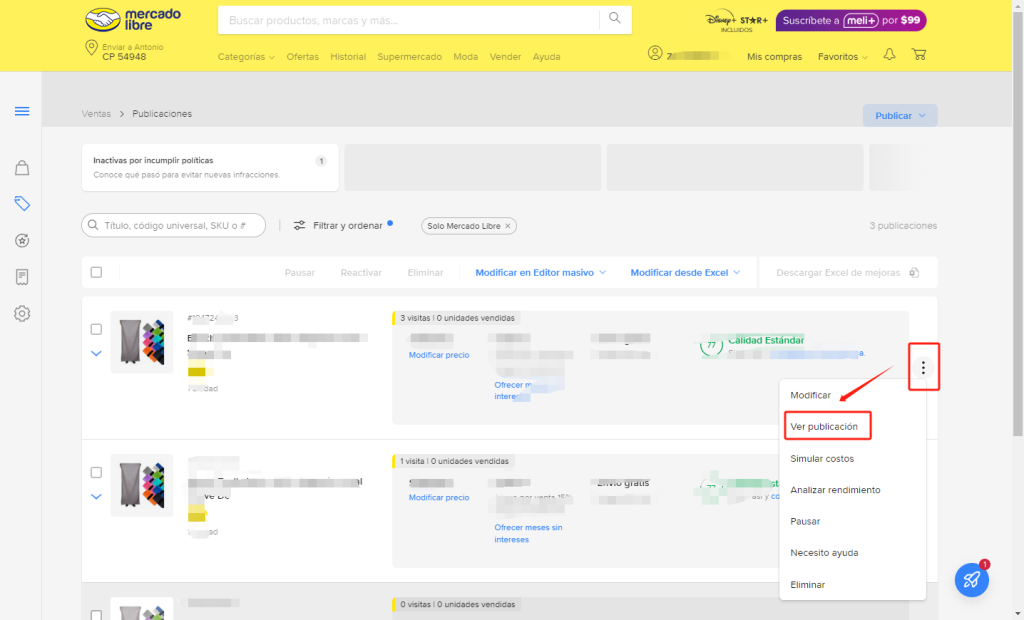
Task: Expand Modificar desde Excel dropdown
Action: point(685,272)
